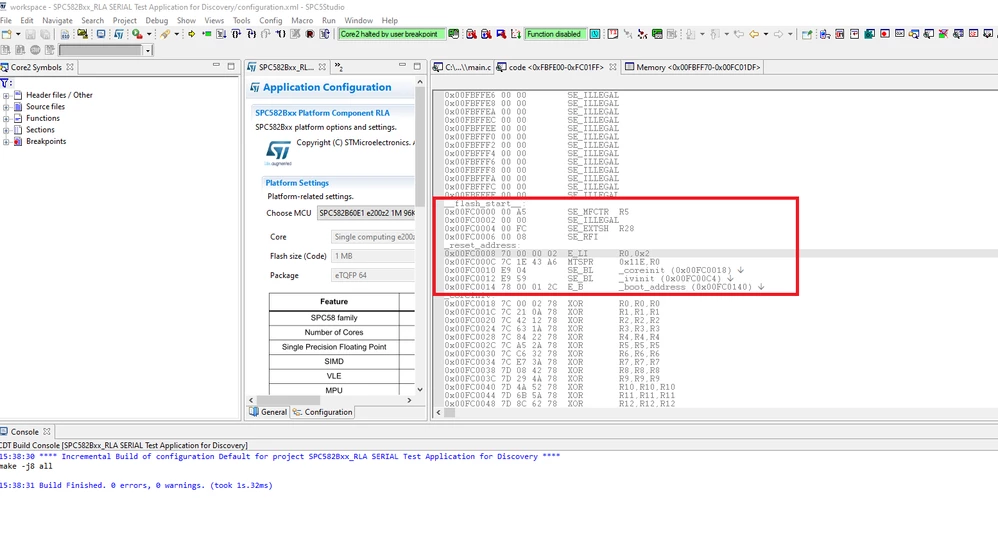This screenshot has height=540, width=998.
Task: Open the File menu
Action: point(6,20)
